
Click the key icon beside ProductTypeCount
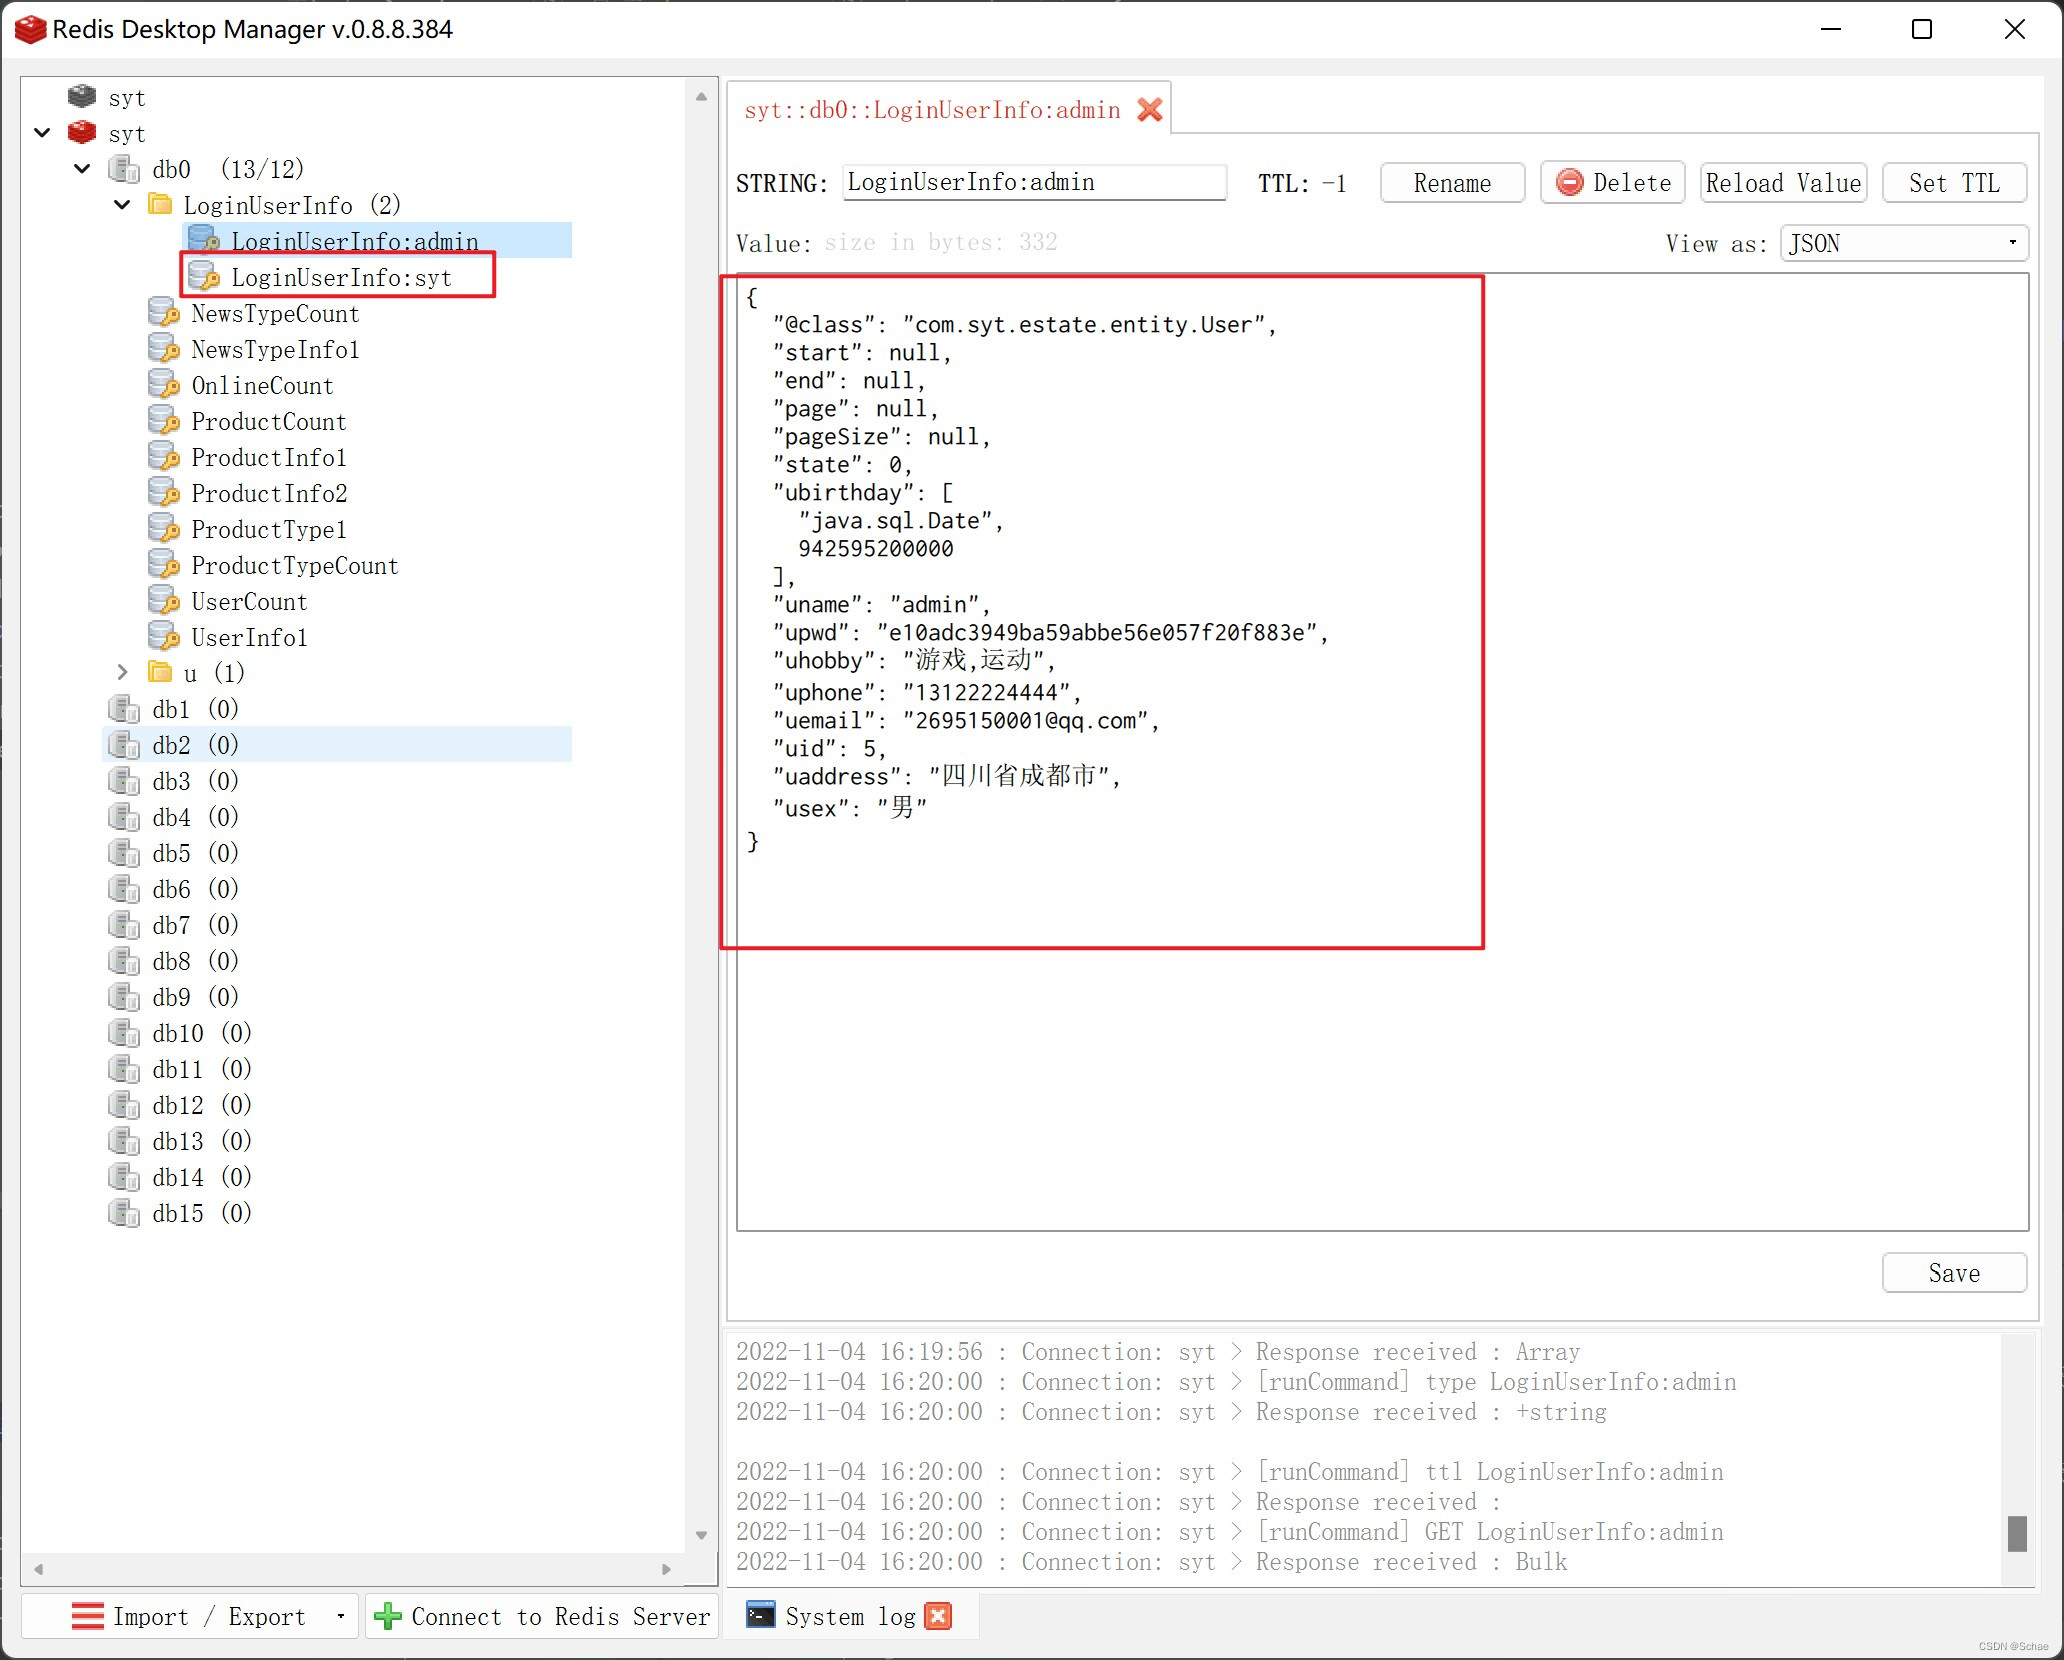[x=164, y=564]
